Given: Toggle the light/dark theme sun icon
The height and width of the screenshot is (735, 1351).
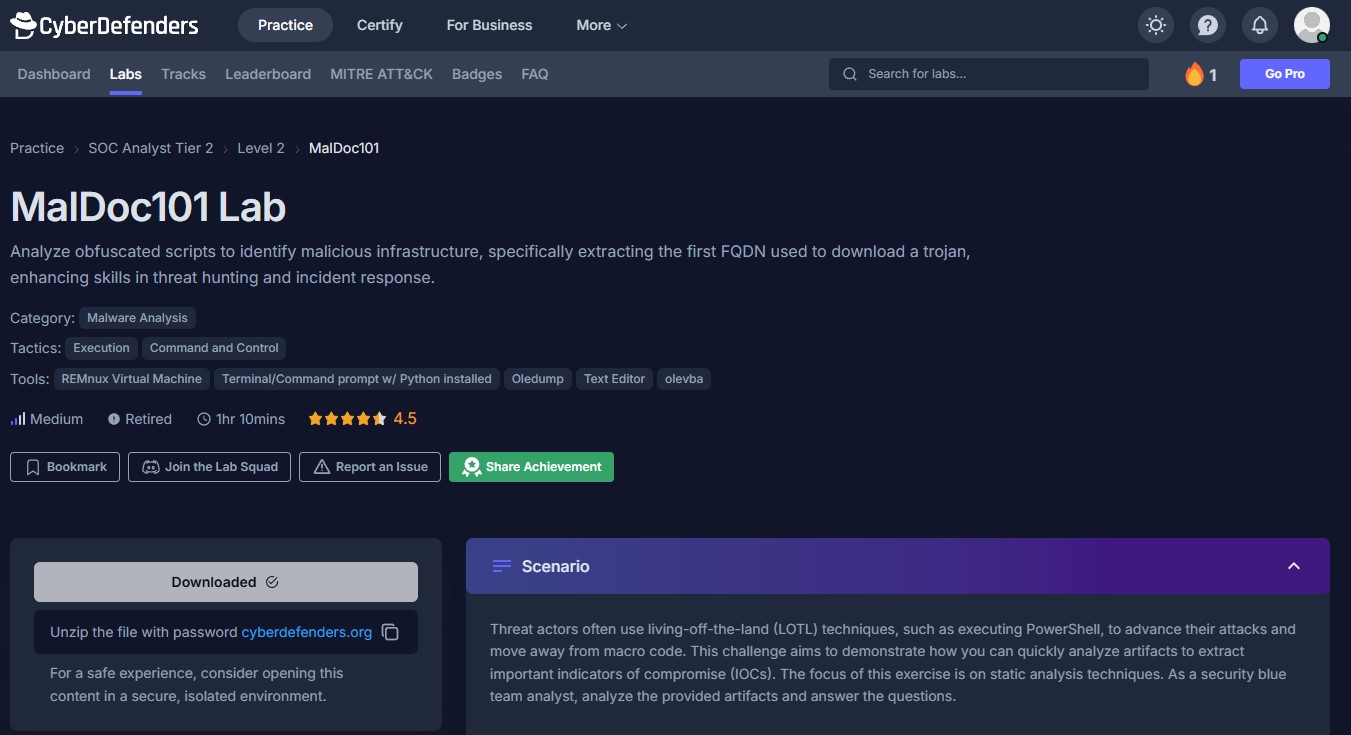Looking at the screenshot, I should click(1156, 25).
